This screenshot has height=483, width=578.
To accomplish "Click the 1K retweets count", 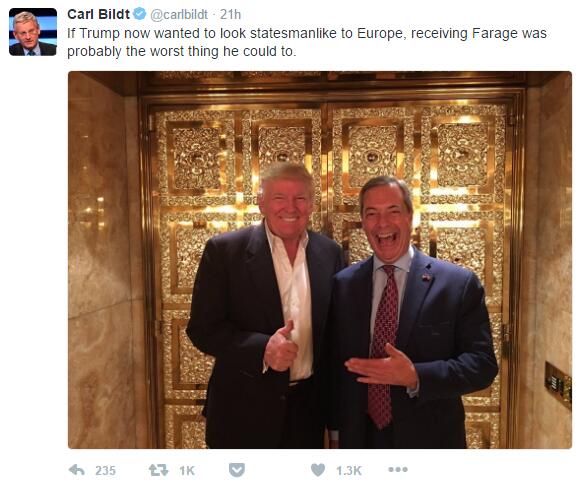I will pyautogui.click(x=187, y=470).
